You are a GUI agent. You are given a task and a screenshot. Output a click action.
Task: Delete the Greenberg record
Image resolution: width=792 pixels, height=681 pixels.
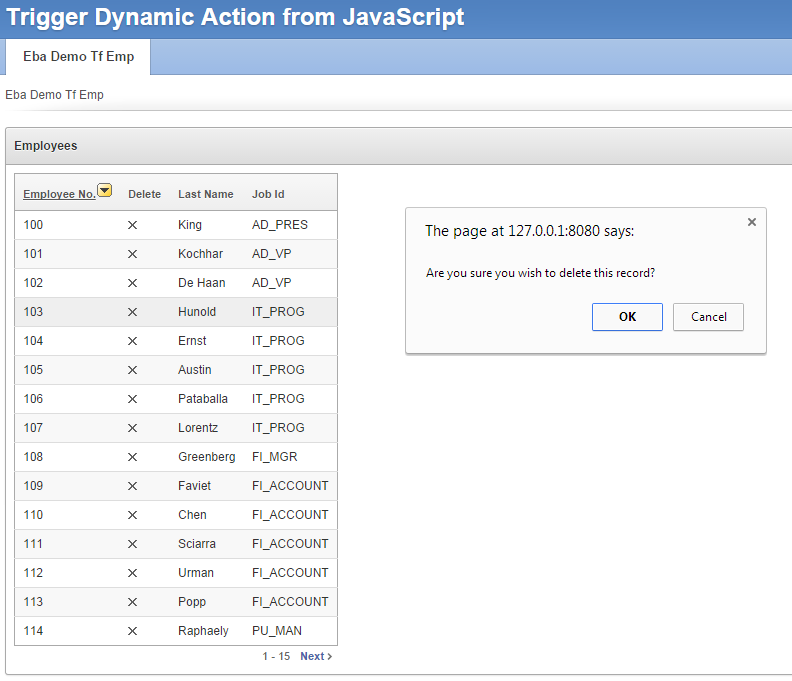132,457
